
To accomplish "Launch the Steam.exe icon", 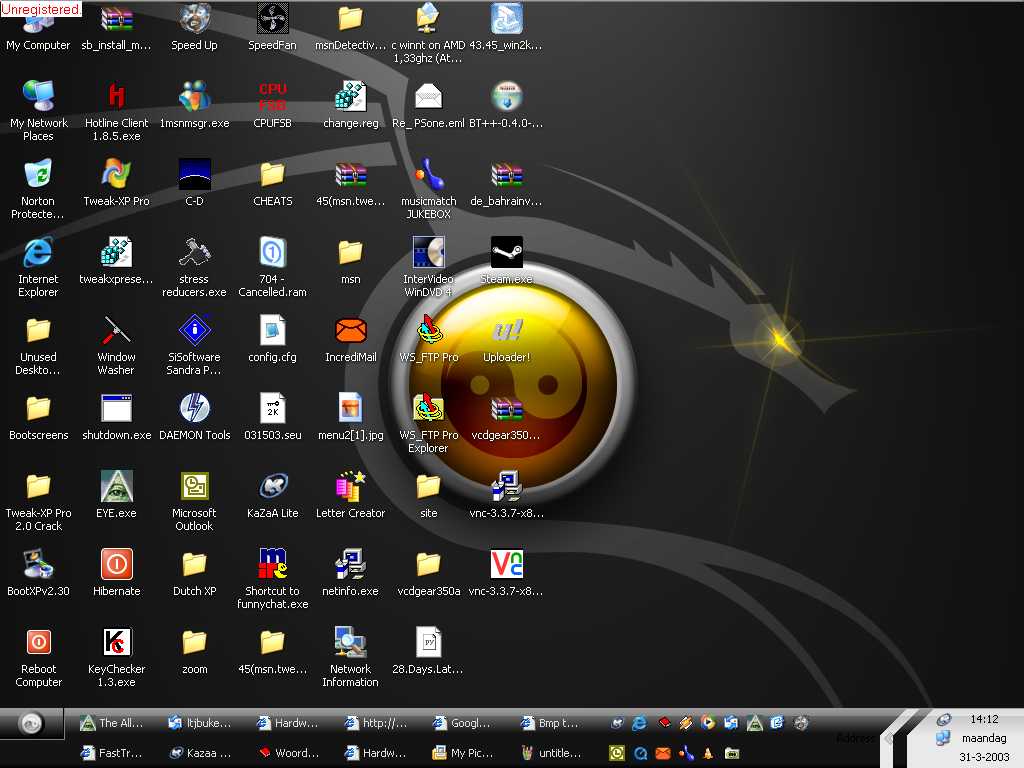I will pos(506,253).
